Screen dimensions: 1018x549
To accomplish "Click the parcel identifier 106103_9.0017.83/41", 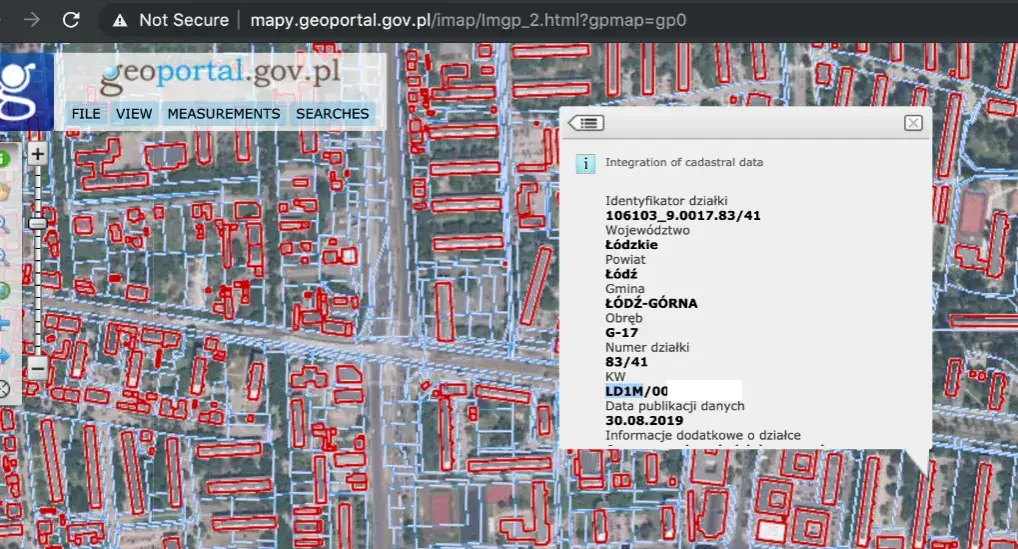I will [682, 215].
